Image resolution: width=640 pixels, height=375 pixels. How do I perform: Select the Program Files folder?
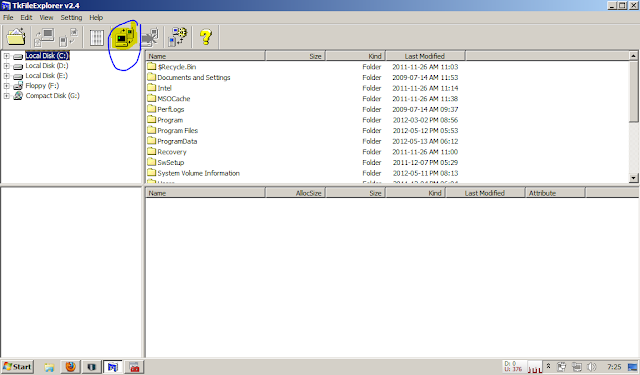[x=178, y=131]
